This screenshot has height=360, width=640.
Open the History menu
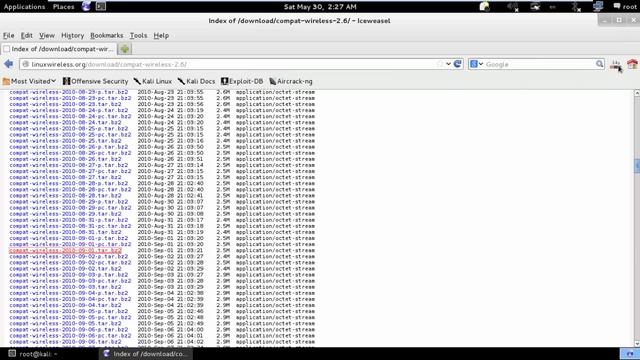click(x=72, y=36)
